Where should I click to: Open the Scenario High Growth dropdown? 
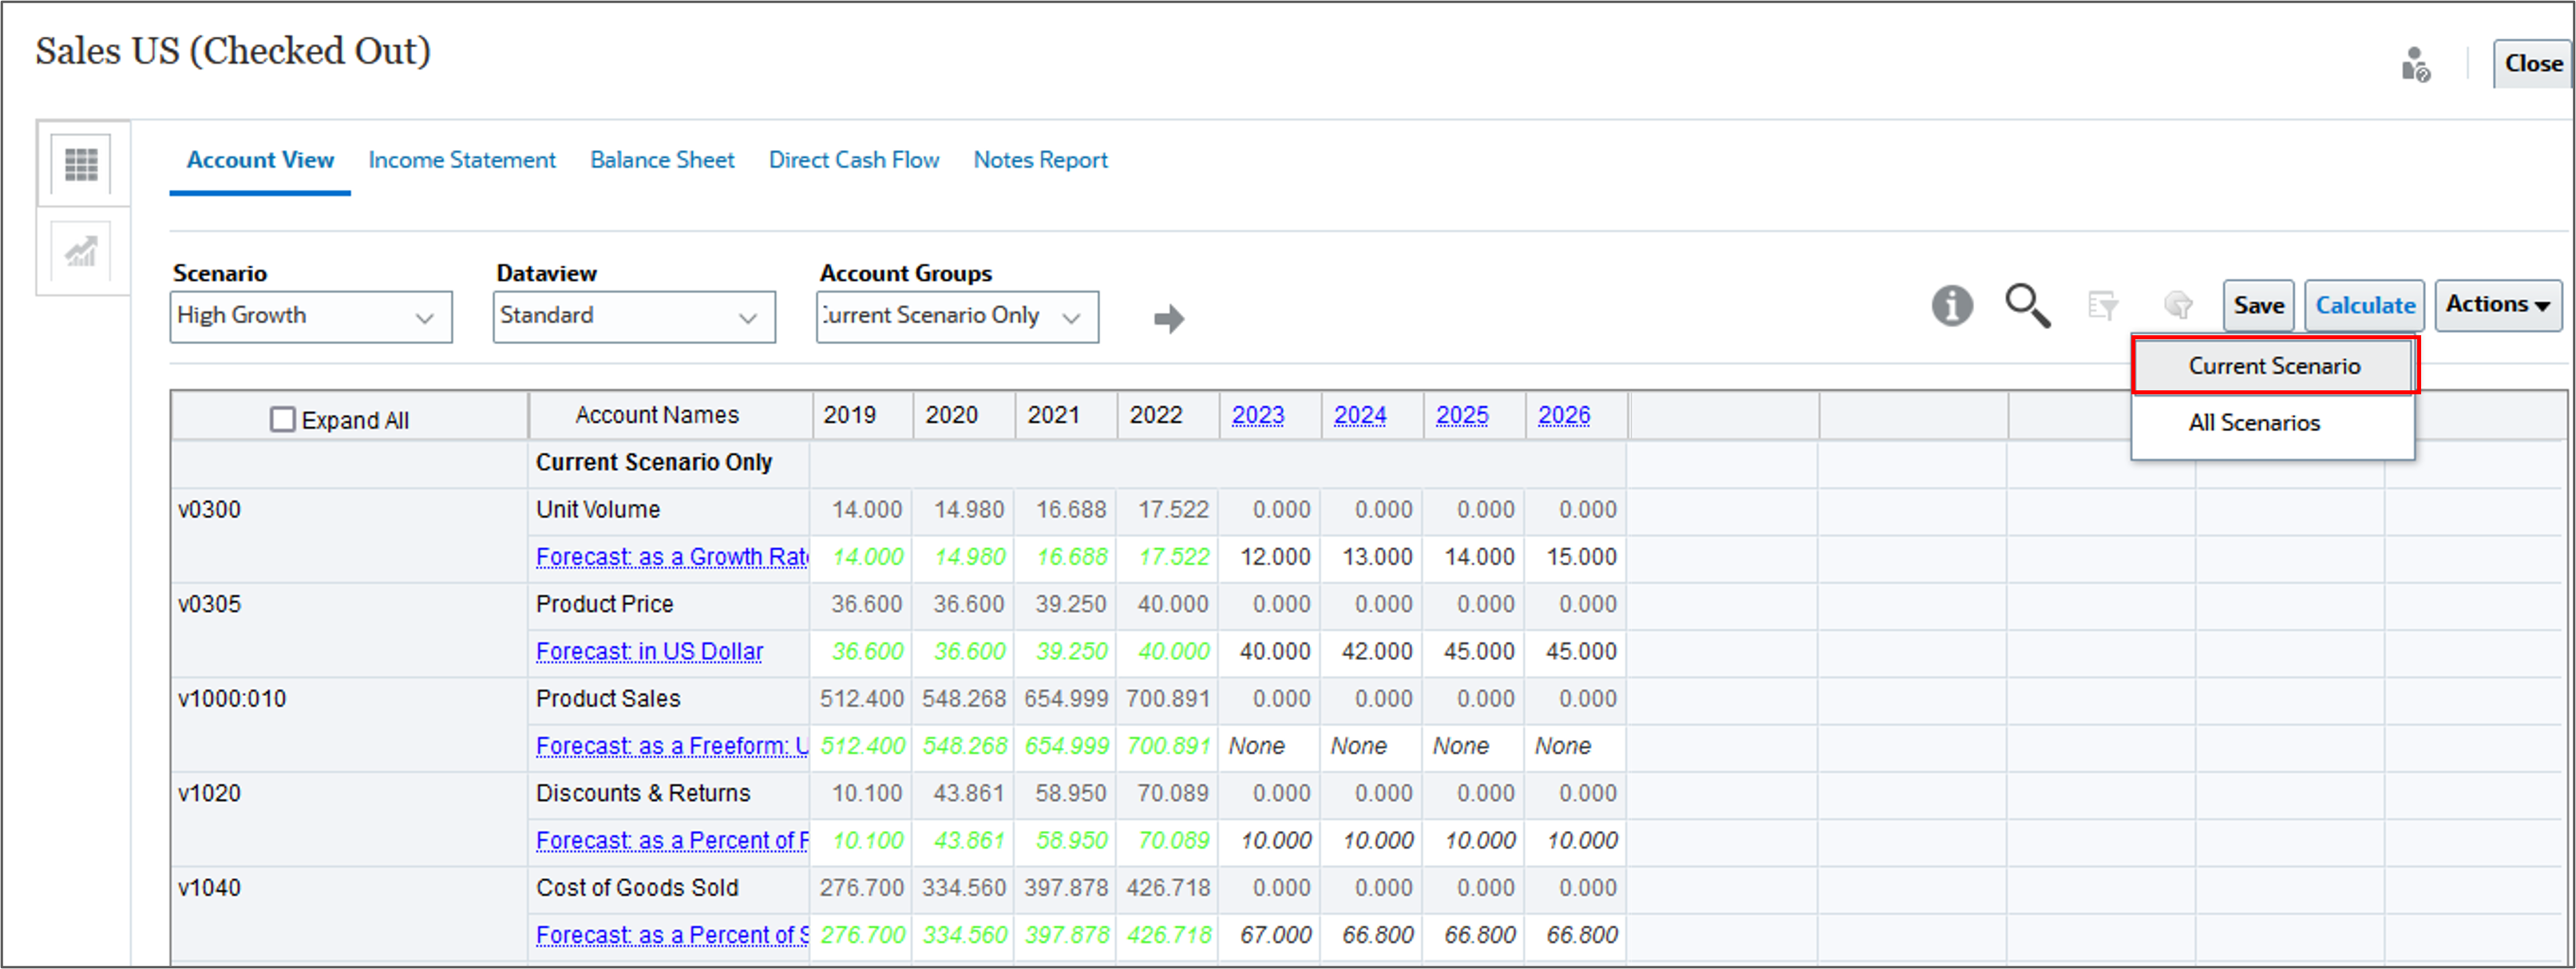(x=310, y=317)
